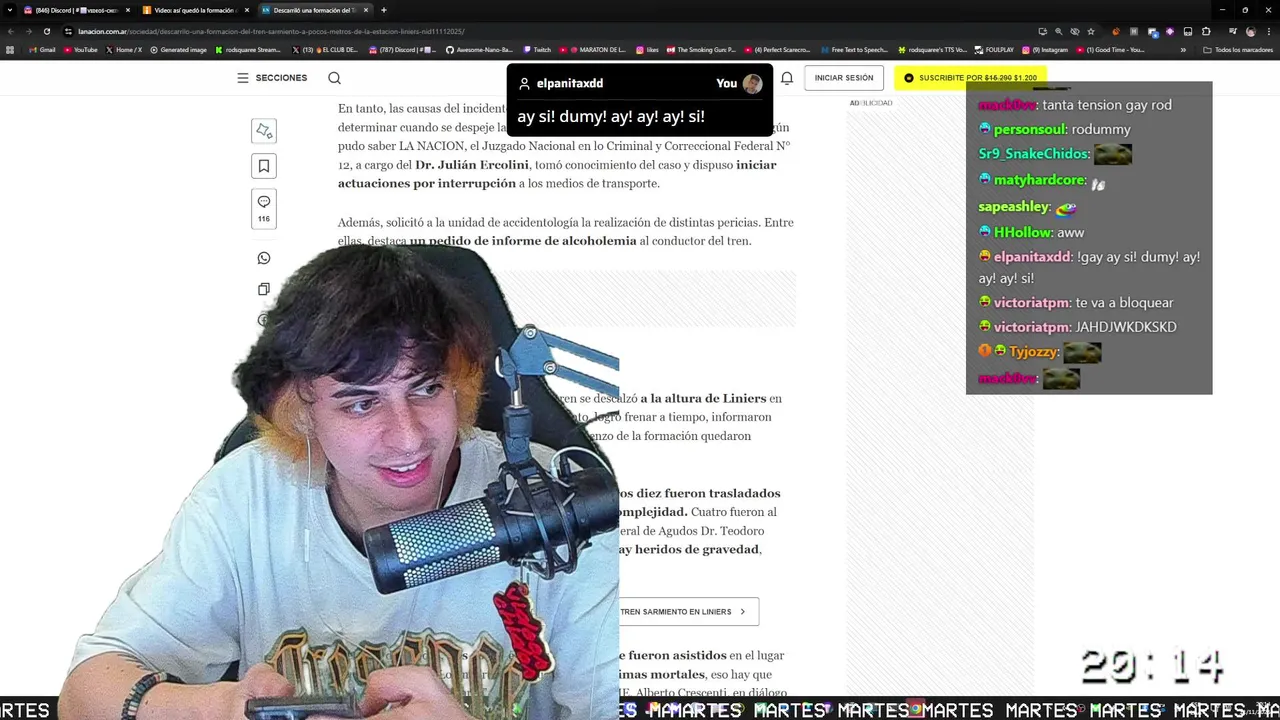
Task: Go forward using the browser forward arrow
Action: 28,31
